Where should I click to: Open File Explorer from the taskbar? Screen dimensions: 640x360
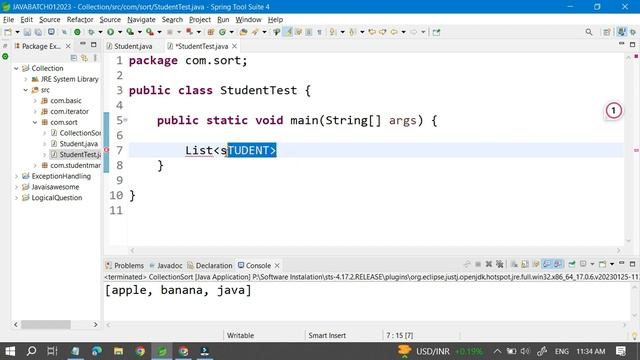pos(118,351)
